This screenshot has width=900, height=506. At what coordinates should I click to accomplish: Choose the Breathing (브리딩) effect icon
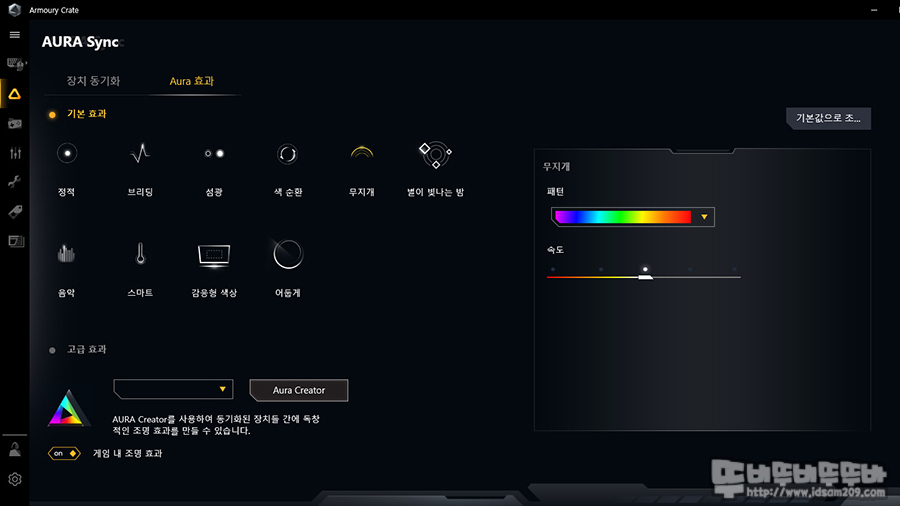click(140, 154)
